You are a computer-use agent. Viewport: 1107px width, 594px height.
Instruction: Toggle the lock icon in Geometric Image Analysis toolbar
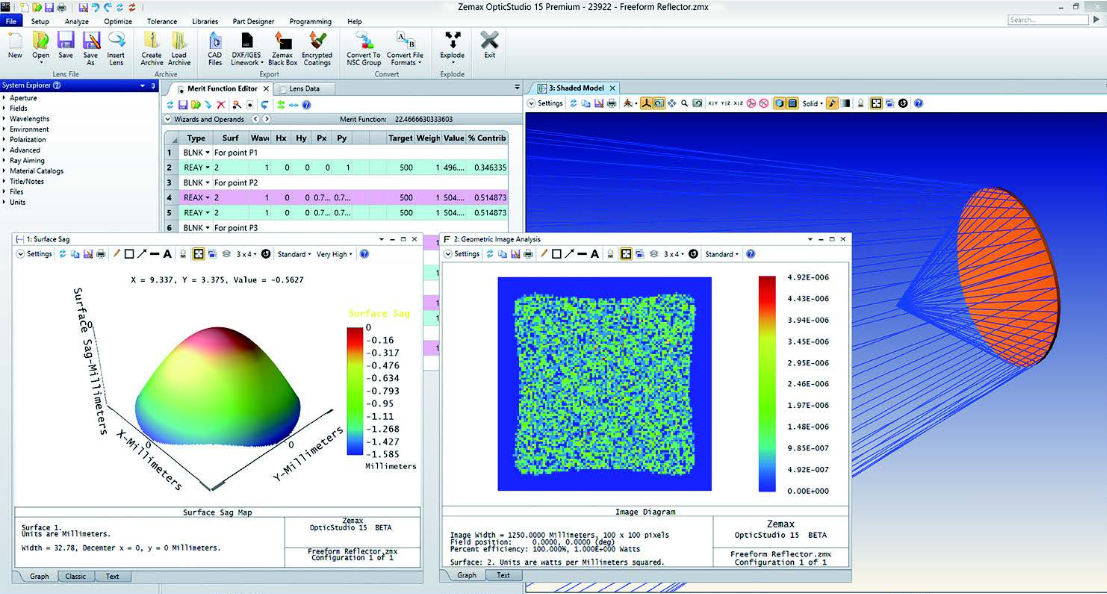pyautogui.click(x=610, y=254)
